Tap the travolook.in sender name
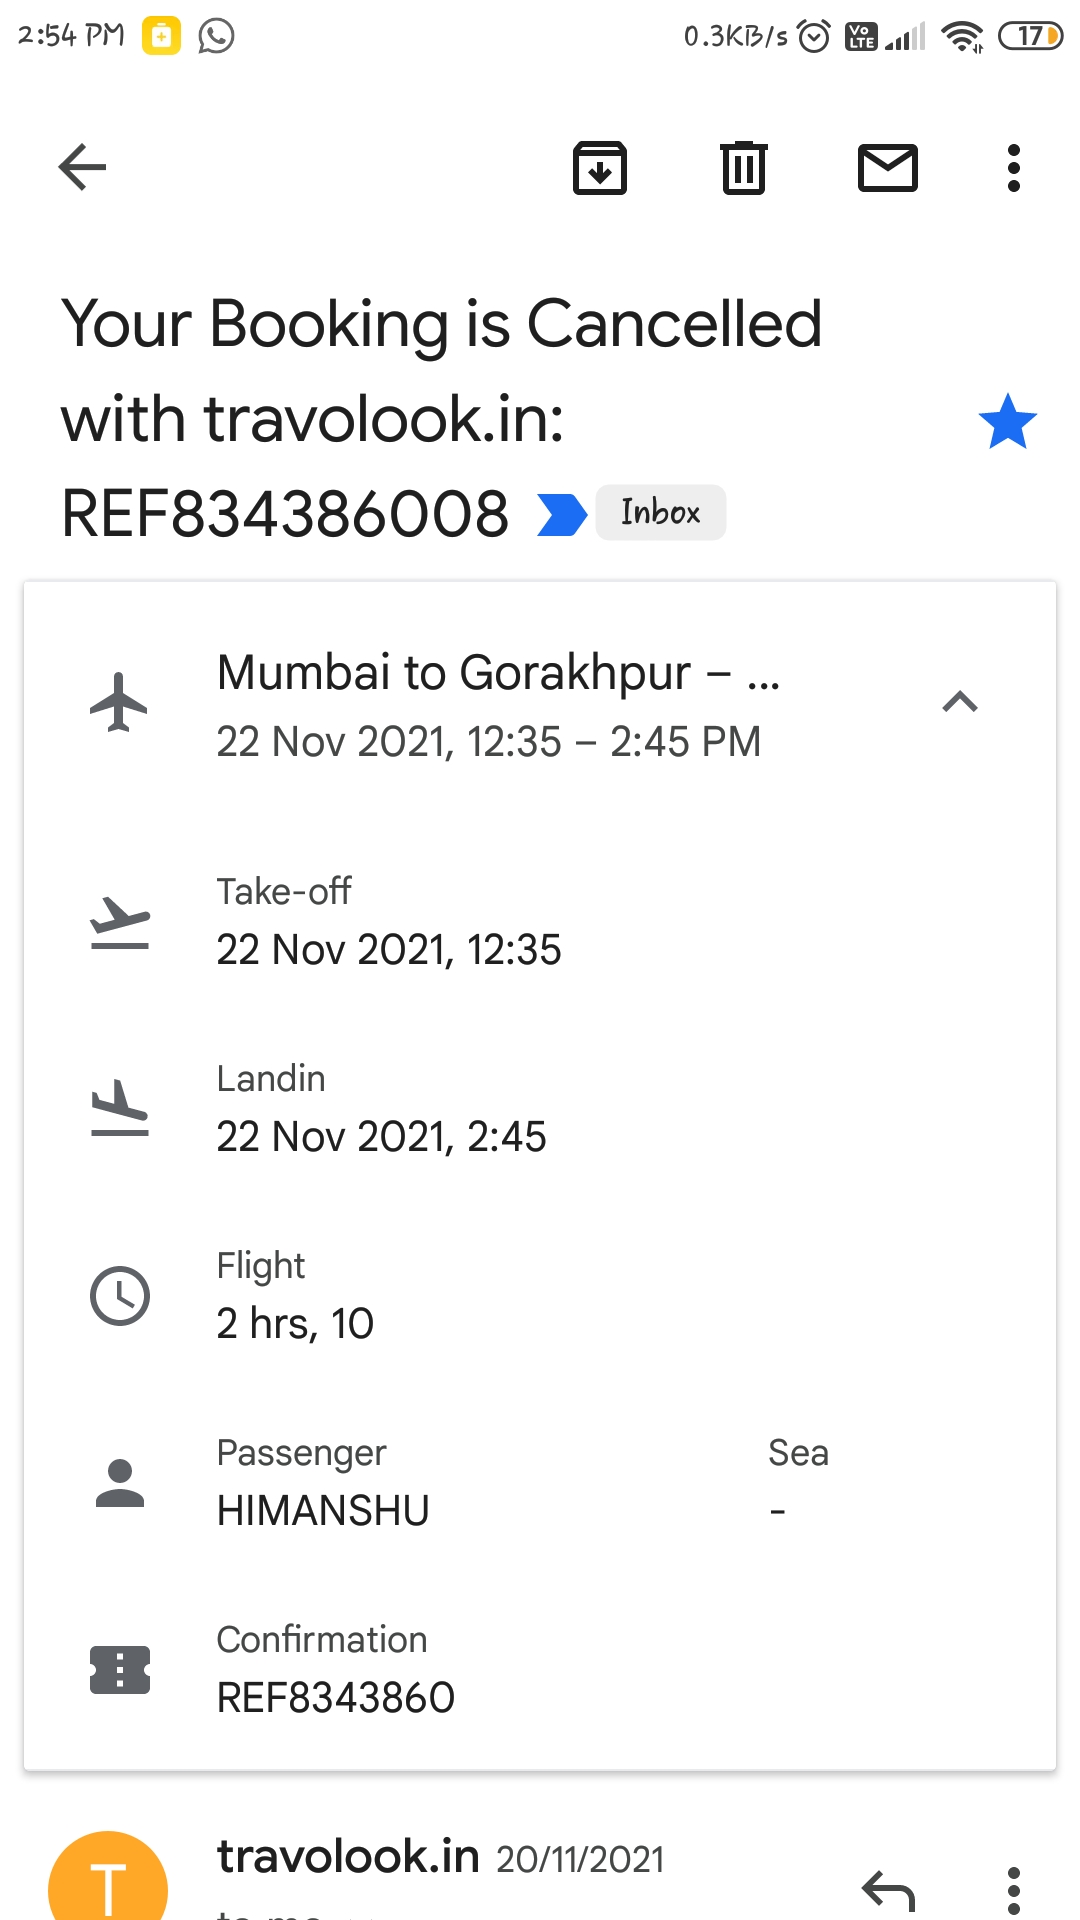The width and height of the screenshot is (1080, 1920). point(348,1857)
